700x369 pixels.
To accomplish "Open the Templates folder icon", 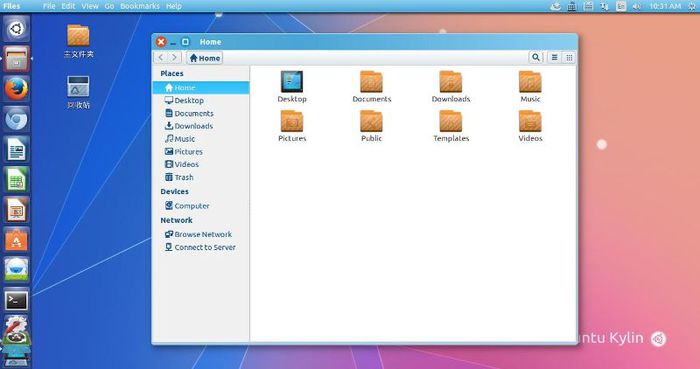I will 451,121.
